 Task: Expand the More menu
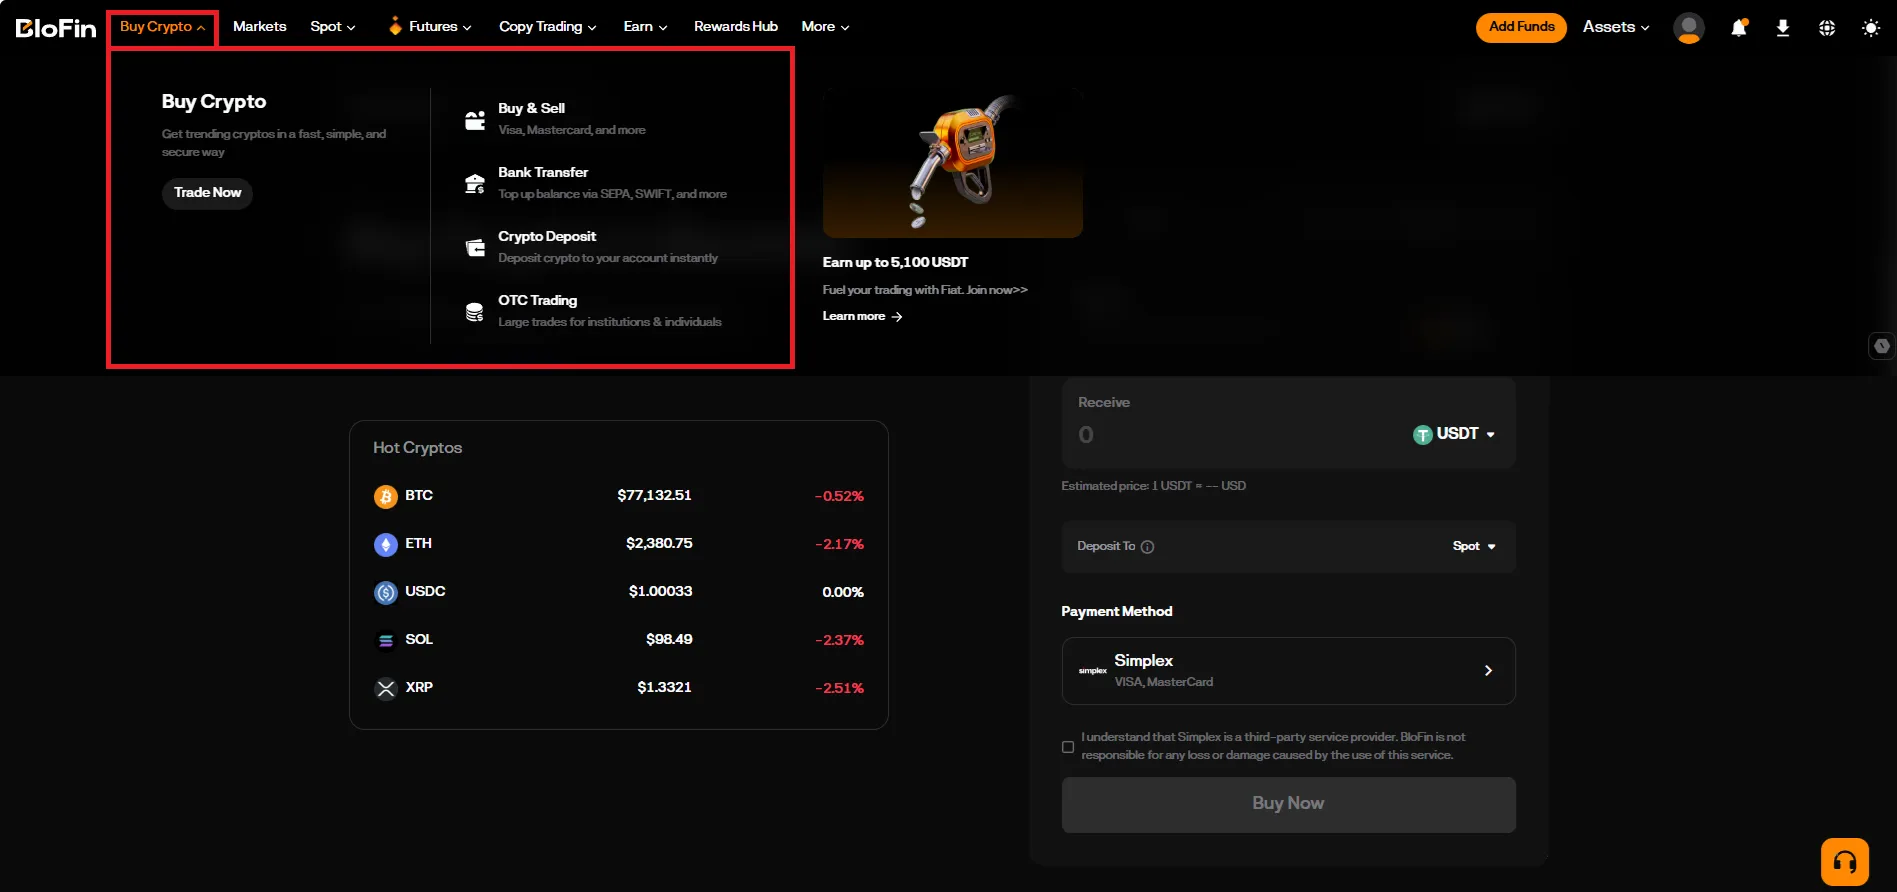(x=826, y=27)
